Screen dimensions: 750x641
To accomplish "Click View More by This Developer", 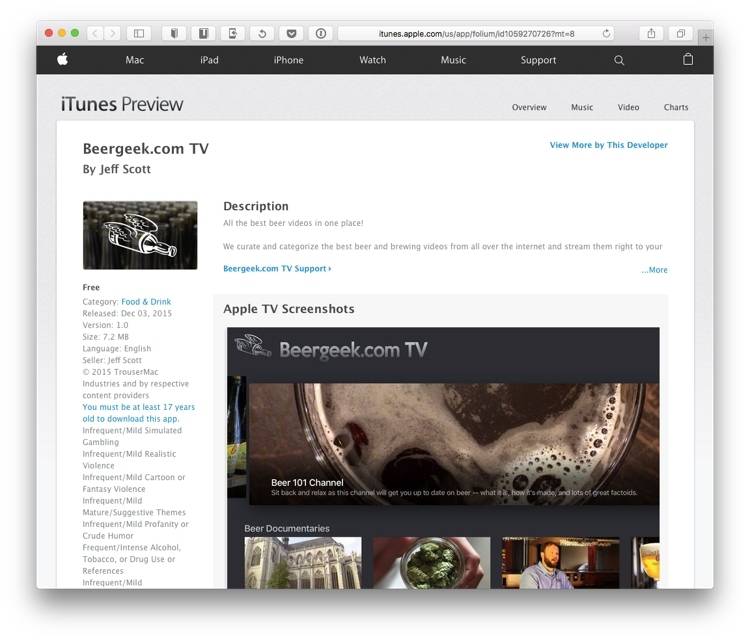I will point(608,145).
